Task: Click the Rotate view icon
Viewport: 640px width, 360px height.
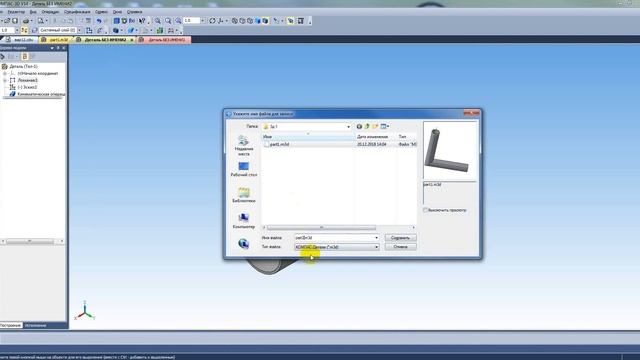Action: point(212,20)
